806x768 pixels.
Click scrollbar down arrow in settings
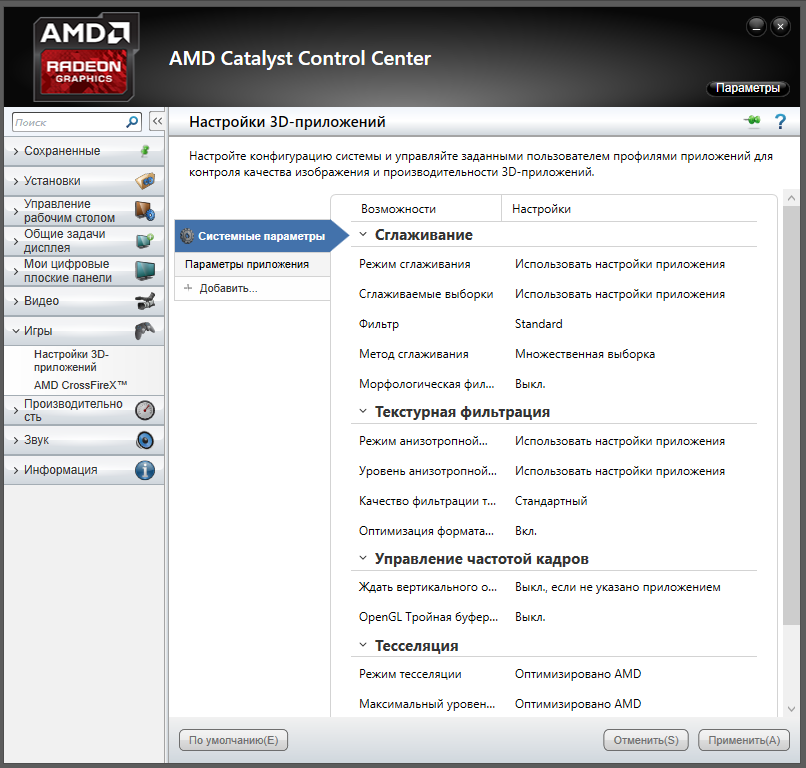coord(791,709)
